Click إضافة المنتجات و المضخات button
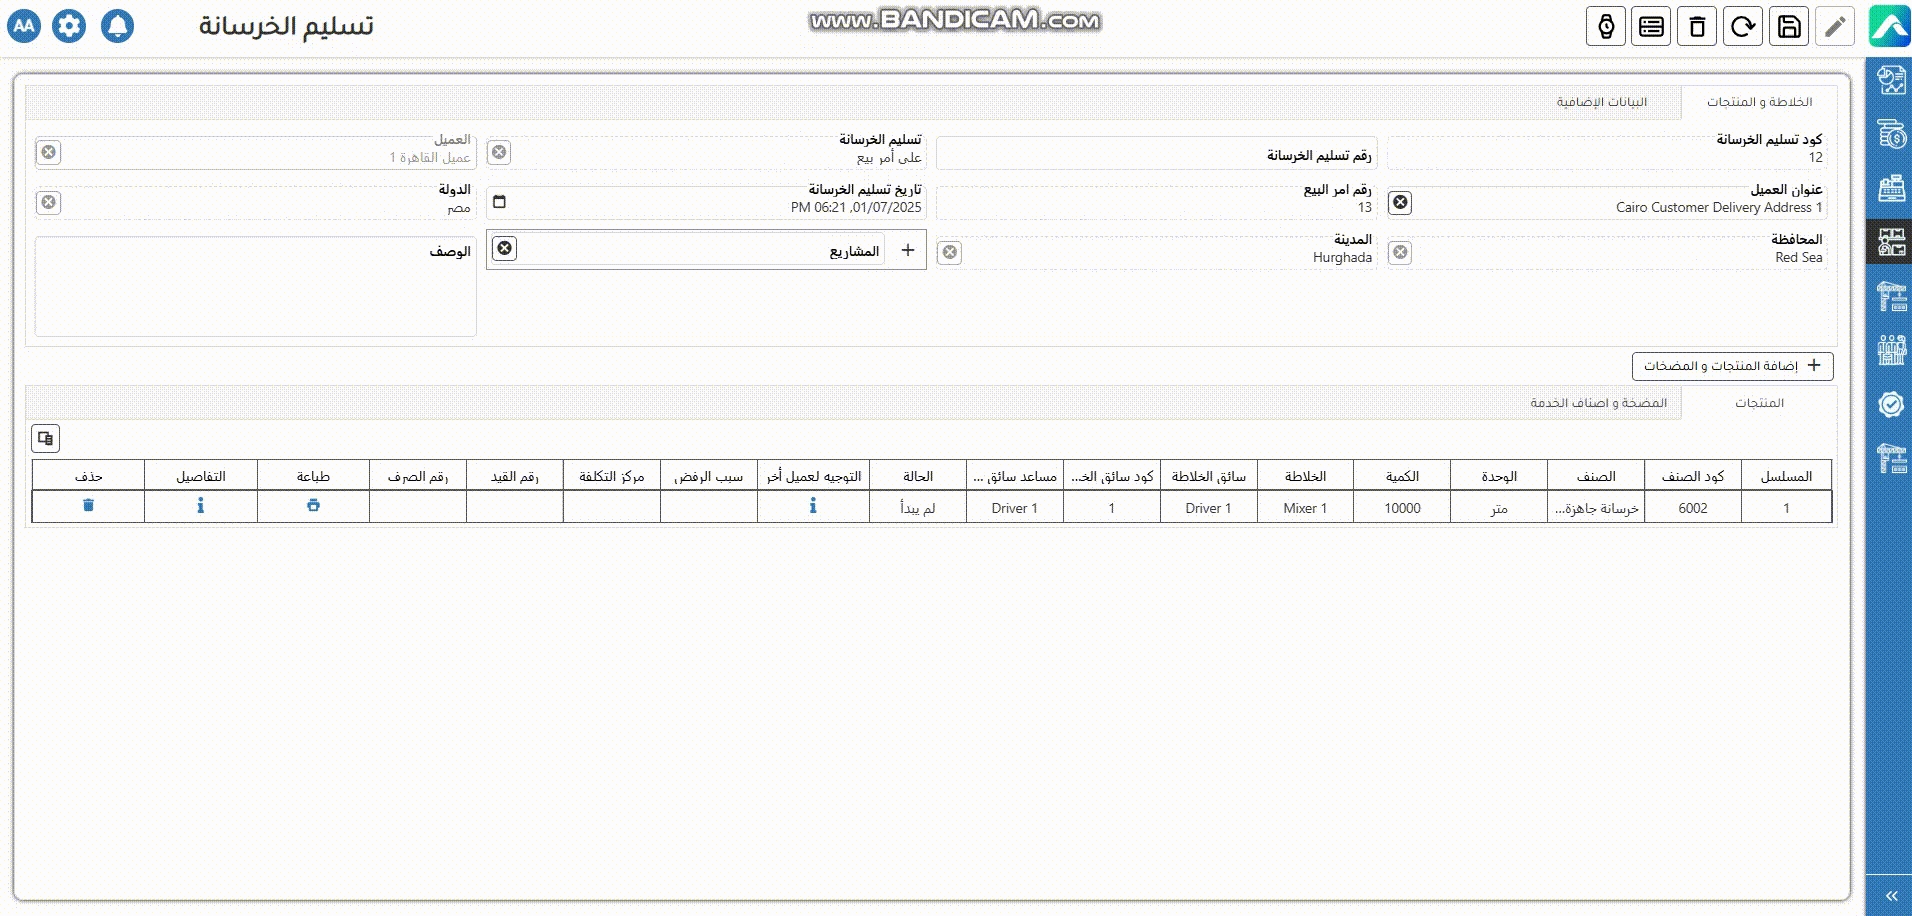1912x916 pixels. pos(1732,366)
